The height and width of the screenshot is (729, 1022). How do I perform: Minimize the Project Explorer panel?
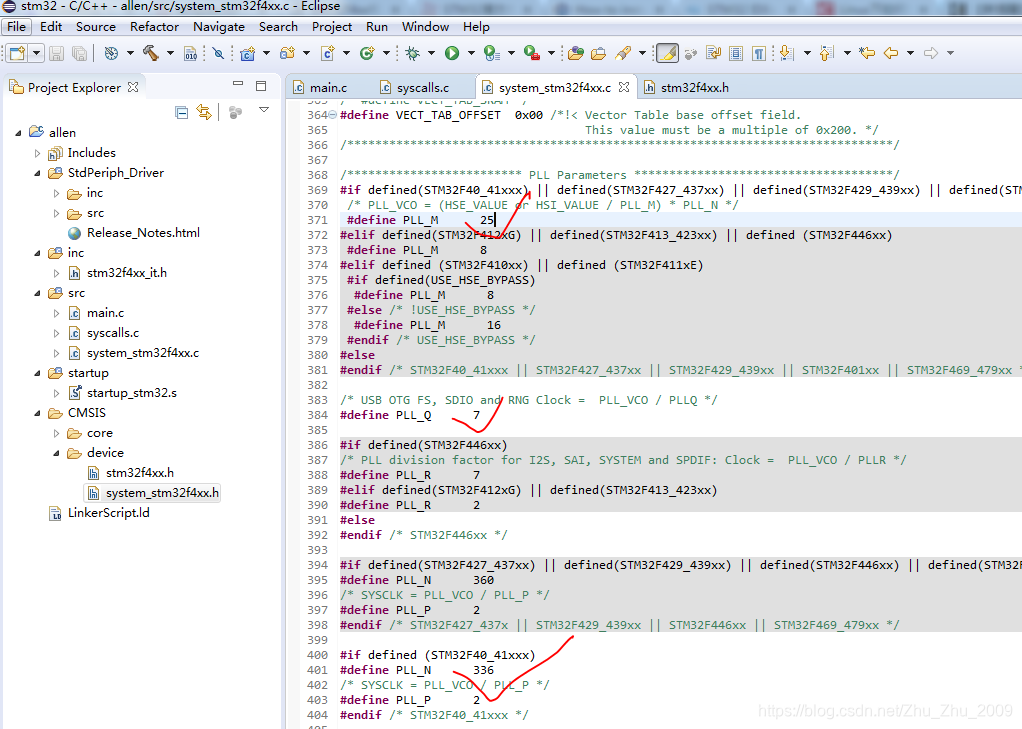238,84
